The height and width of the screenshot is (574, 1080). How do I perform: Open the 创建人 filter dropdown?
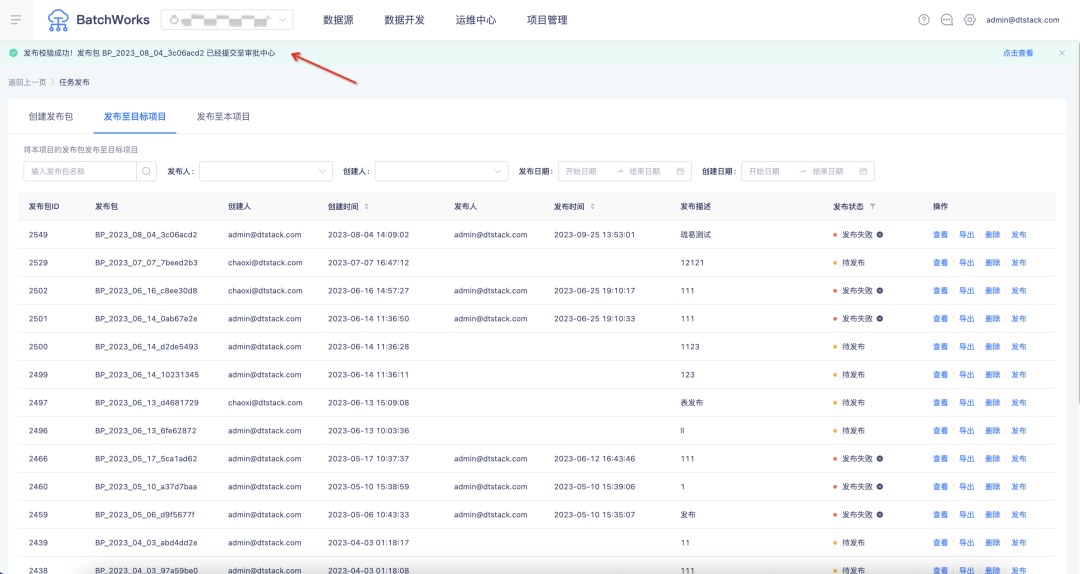(441, 171)
